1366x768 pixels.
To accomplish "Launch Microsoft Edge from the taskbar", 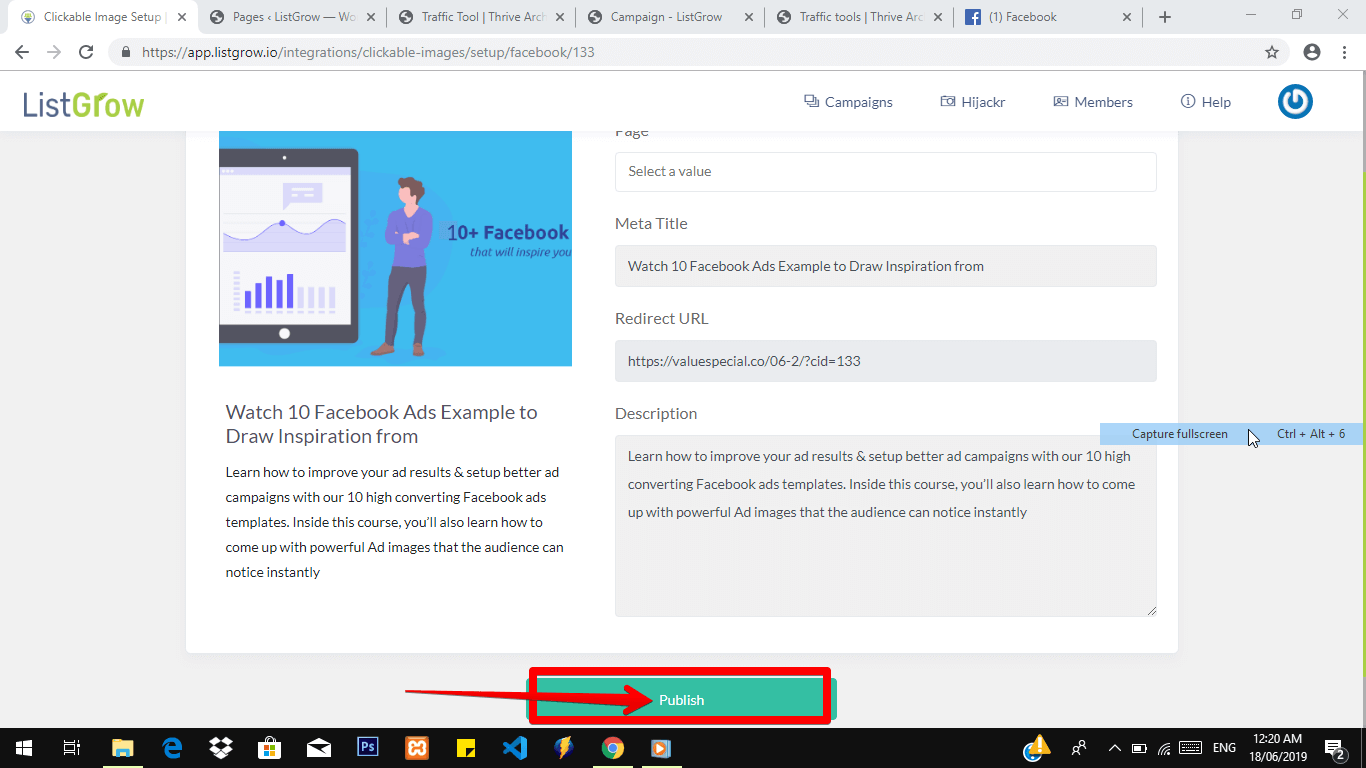I will [x=172, y=748].
